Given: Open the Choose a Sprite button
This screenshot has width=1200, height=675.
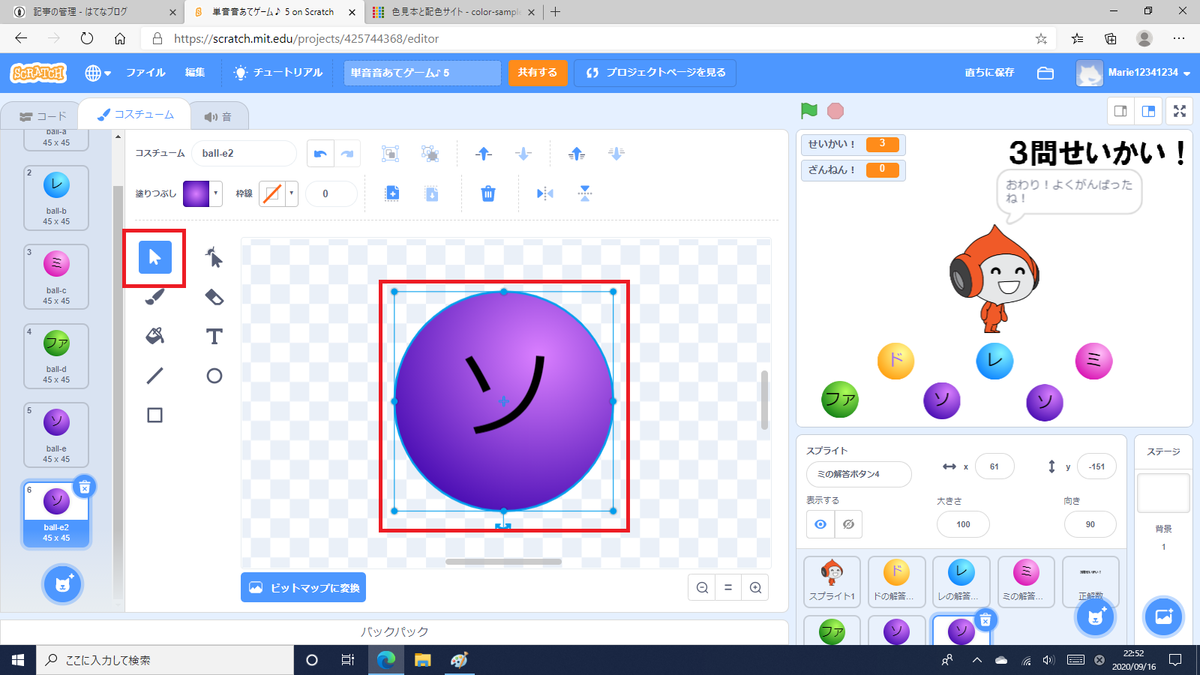Looking at the screenshot, I should (1095, 616).
